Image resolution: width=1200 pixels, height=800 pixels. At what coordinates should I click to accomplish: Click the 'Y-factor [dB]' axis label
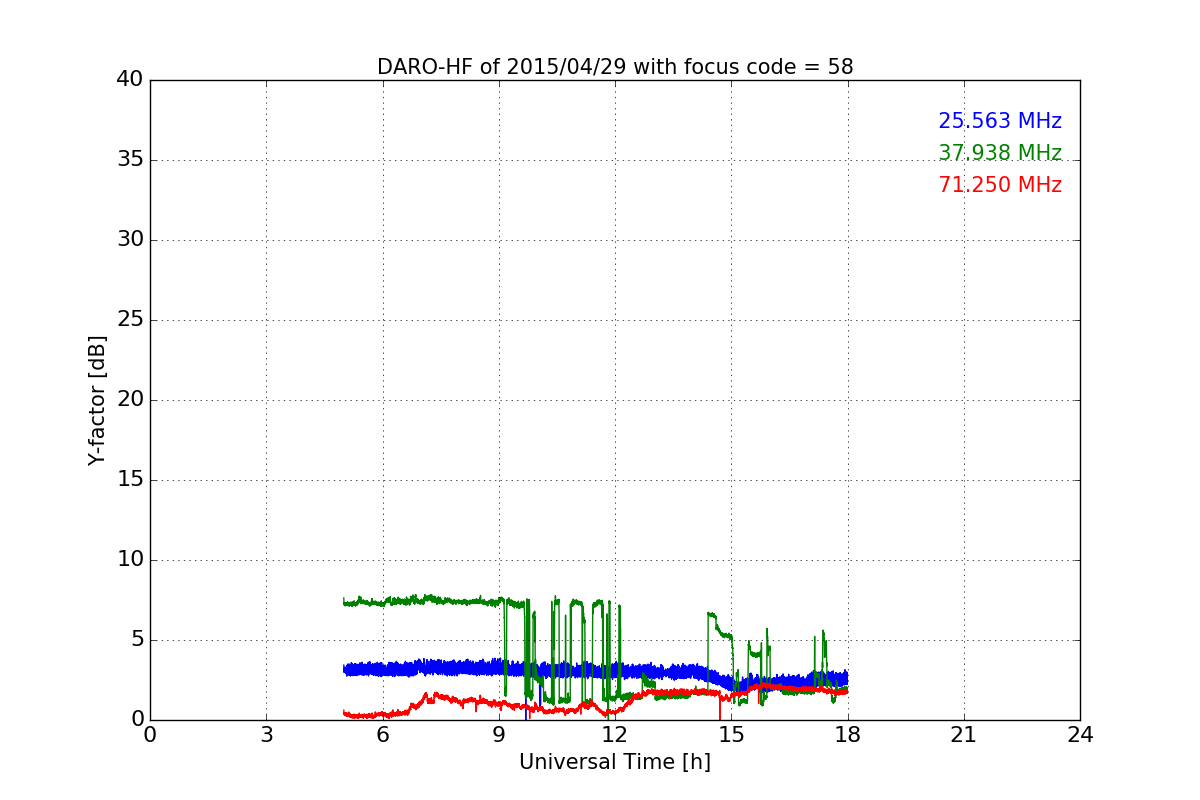tap(97, 400)
